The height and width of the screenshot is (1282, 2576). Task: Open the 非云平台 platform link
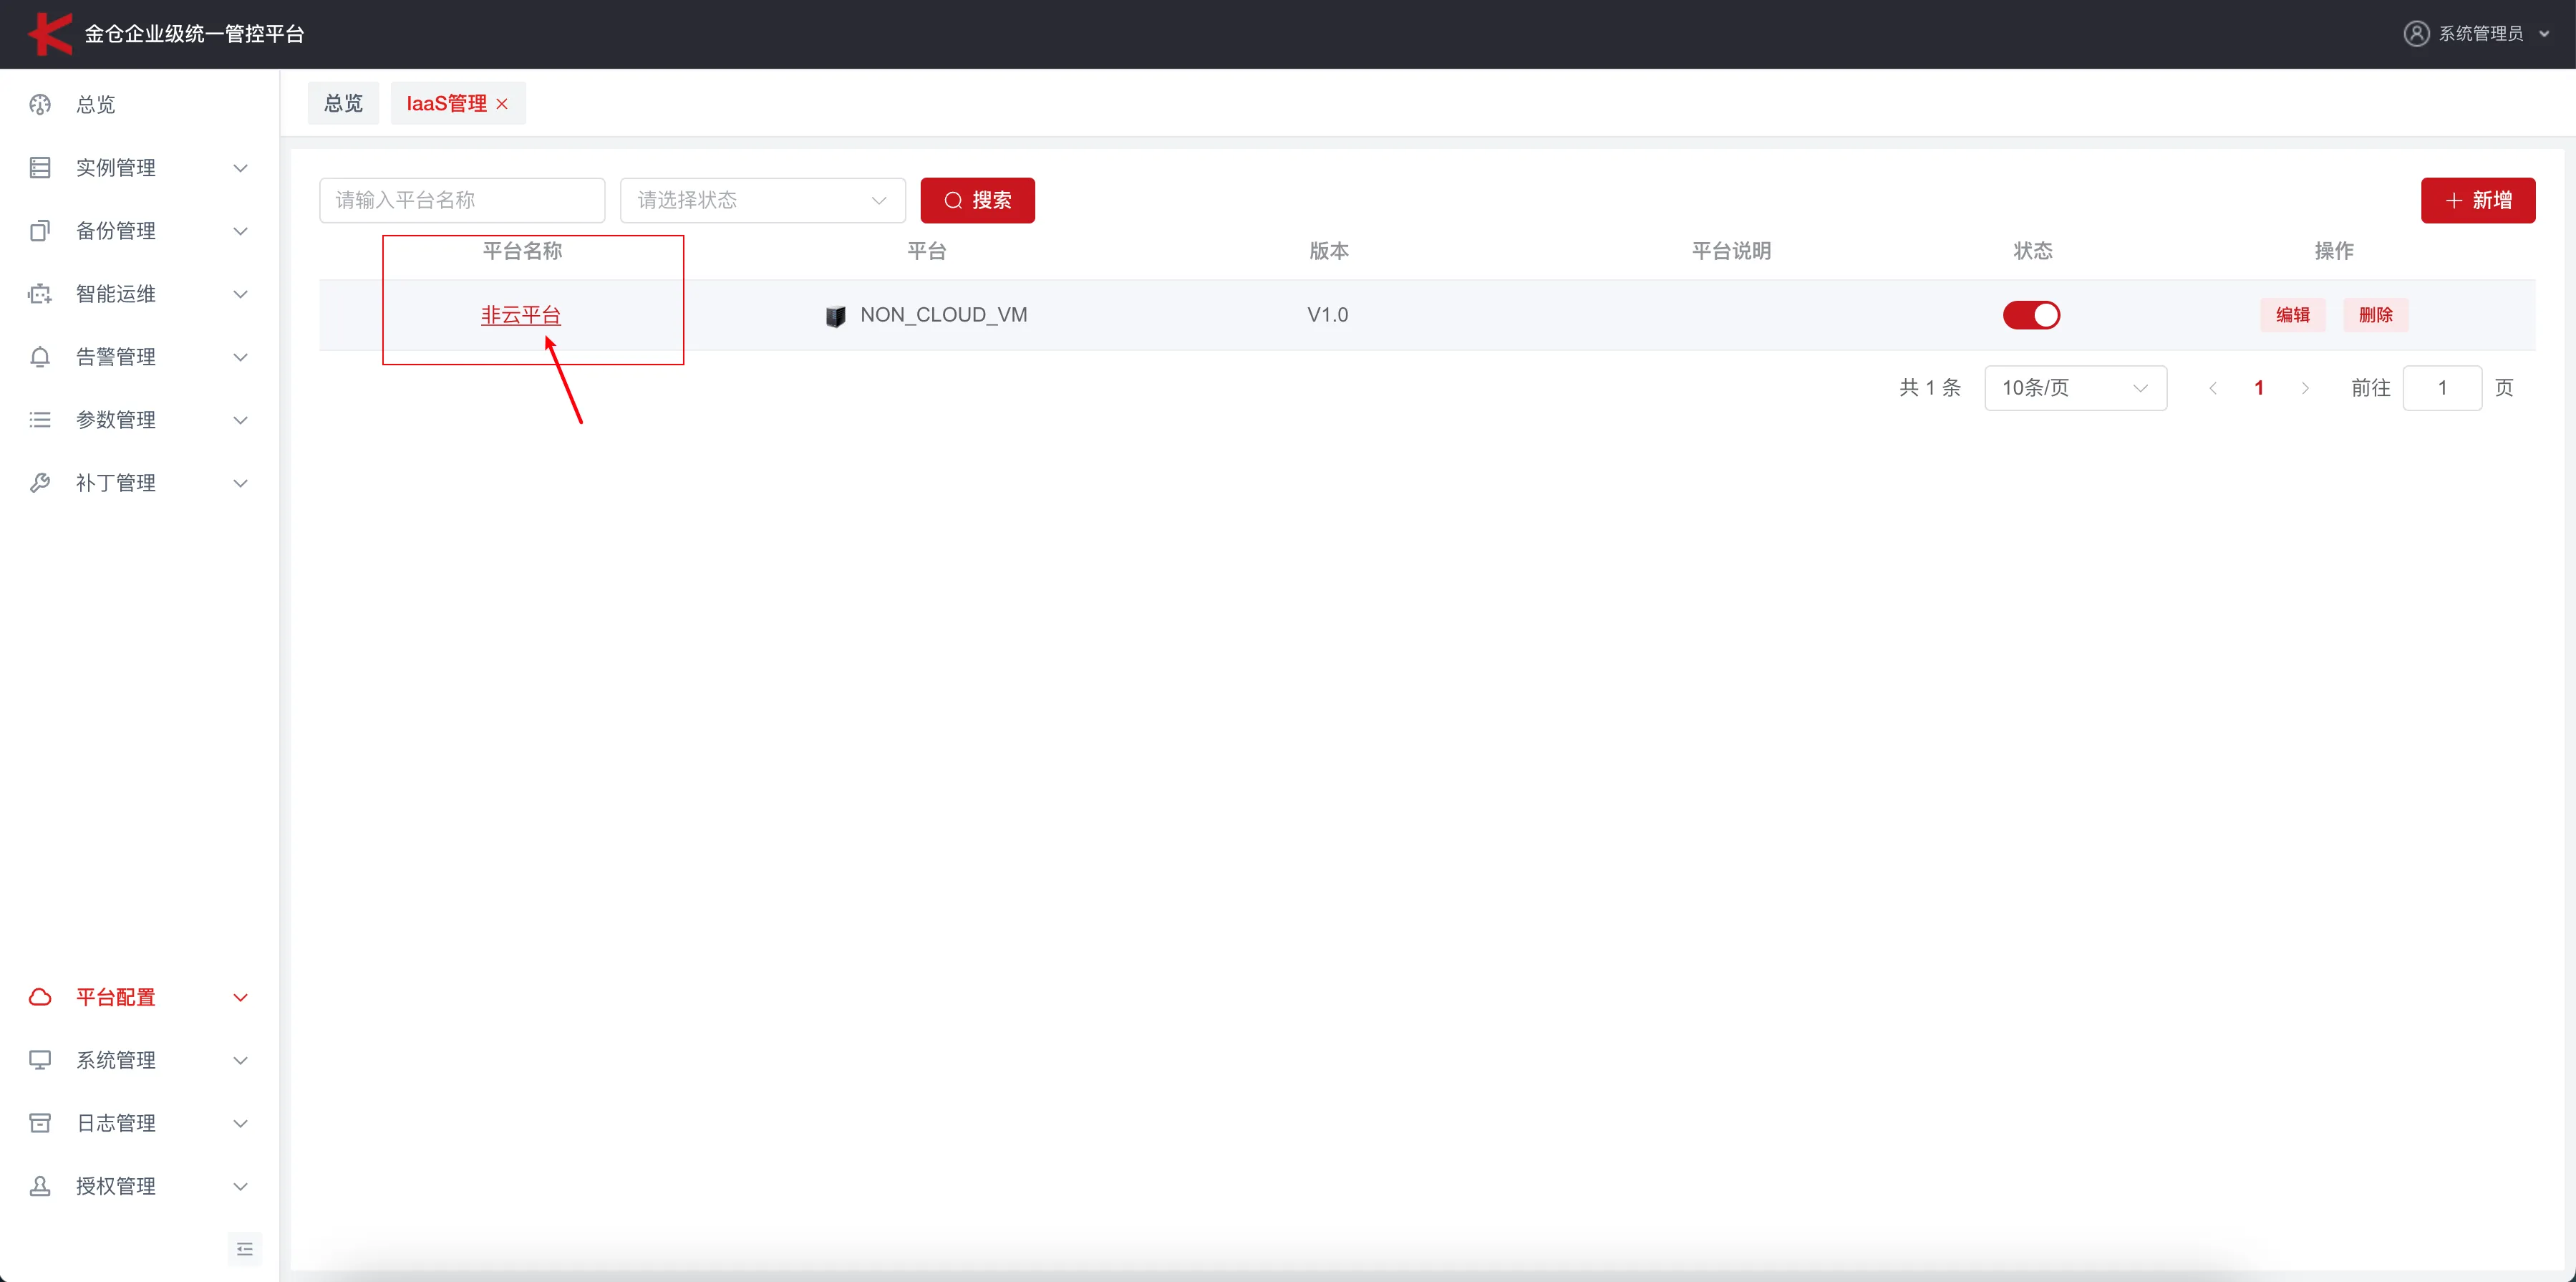tap(521, 314)
